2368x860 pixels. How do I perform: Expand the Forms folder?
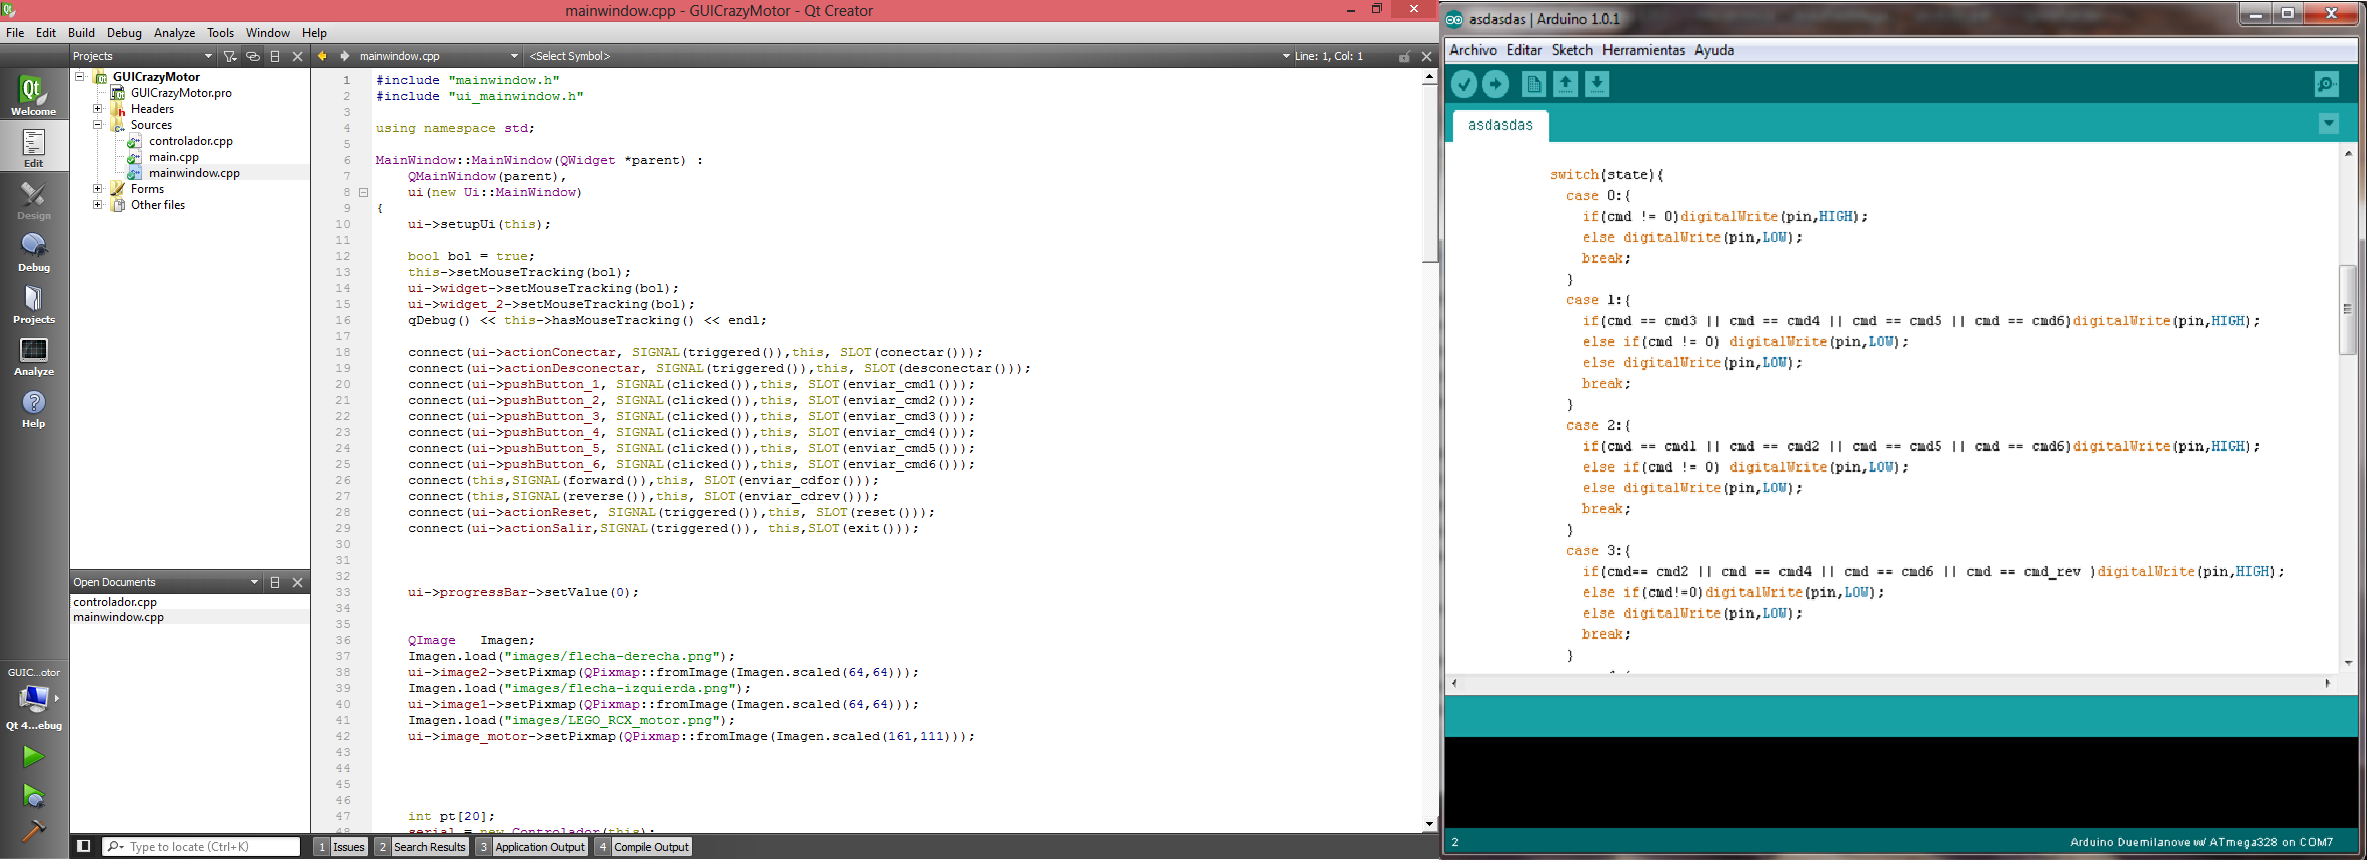pos(97,188)
